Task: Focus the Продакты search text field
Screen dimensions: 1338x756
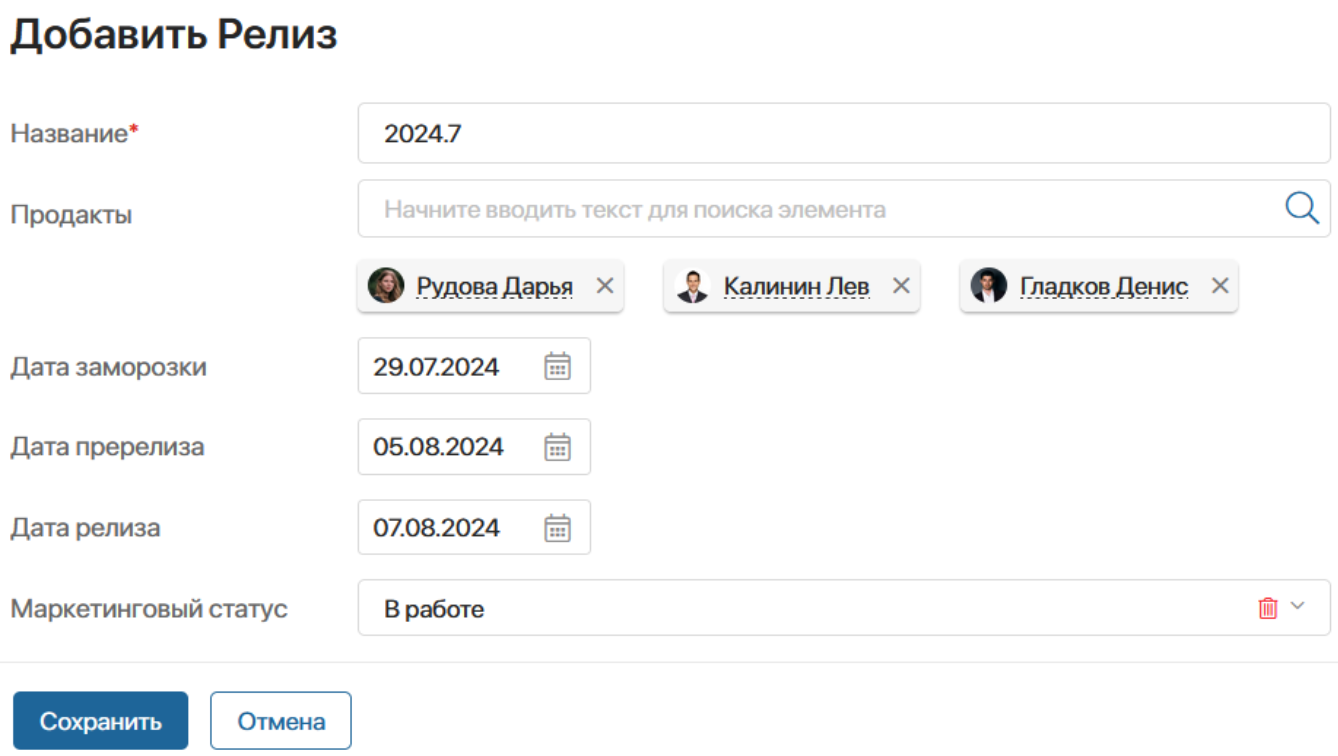Action: click(820, 209)
